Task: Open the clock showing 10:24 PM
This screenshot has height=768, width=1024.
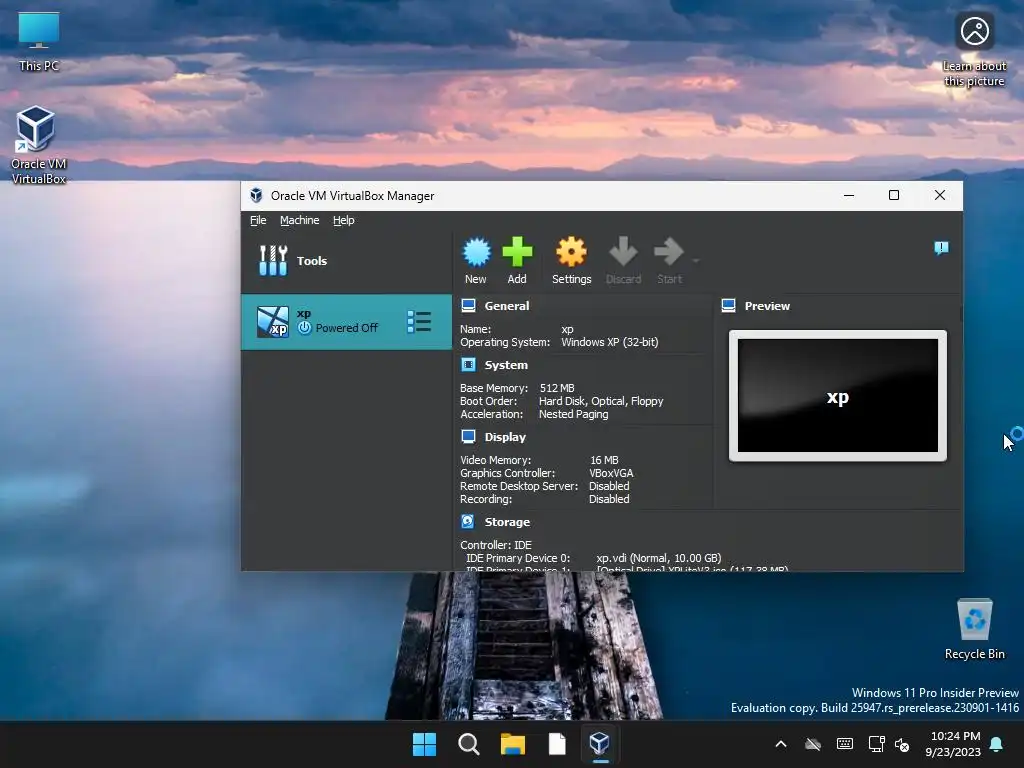Action: point(953,744)
